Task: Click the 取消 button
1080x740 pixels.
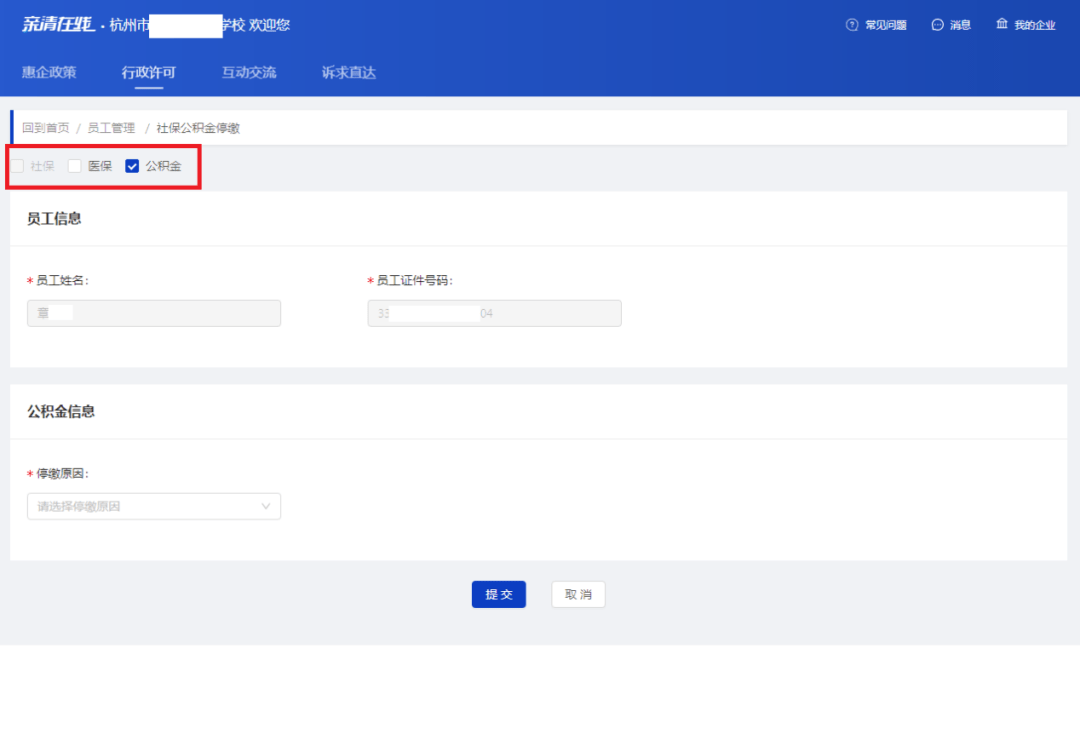Action: (578, 595)
